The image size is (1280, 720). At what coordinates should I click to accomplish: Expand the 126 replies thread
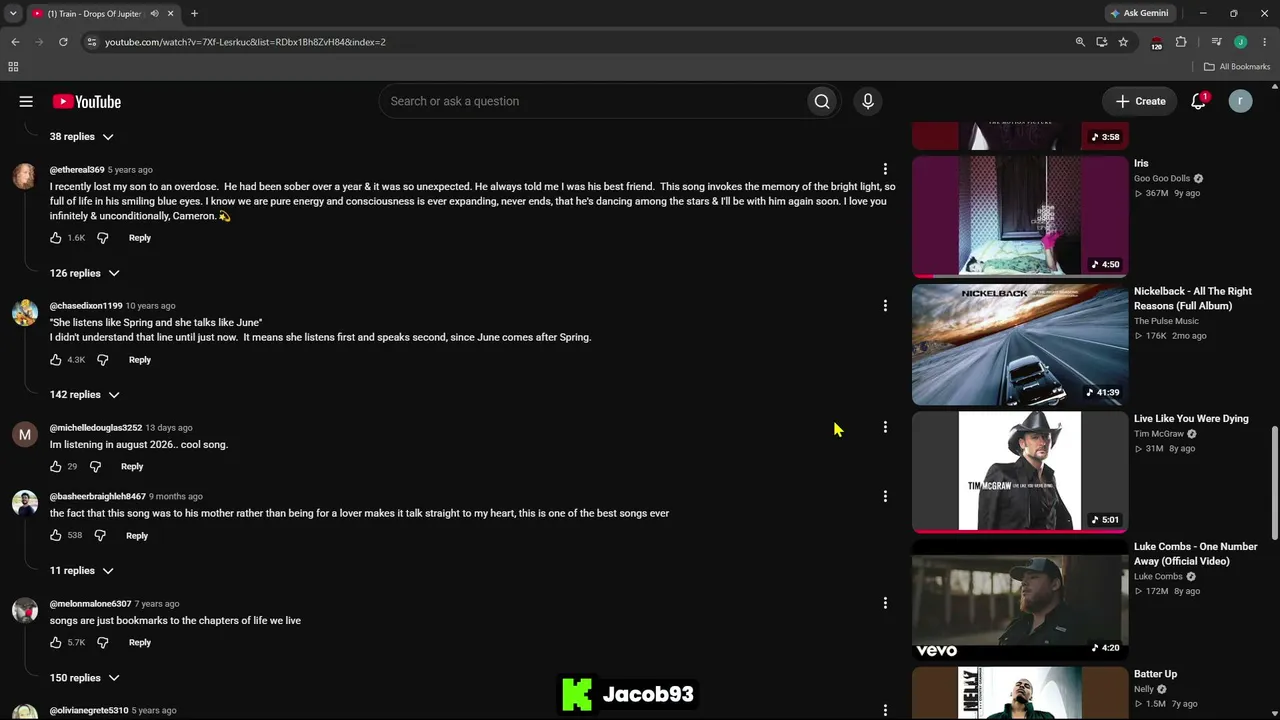click(84, 273)
